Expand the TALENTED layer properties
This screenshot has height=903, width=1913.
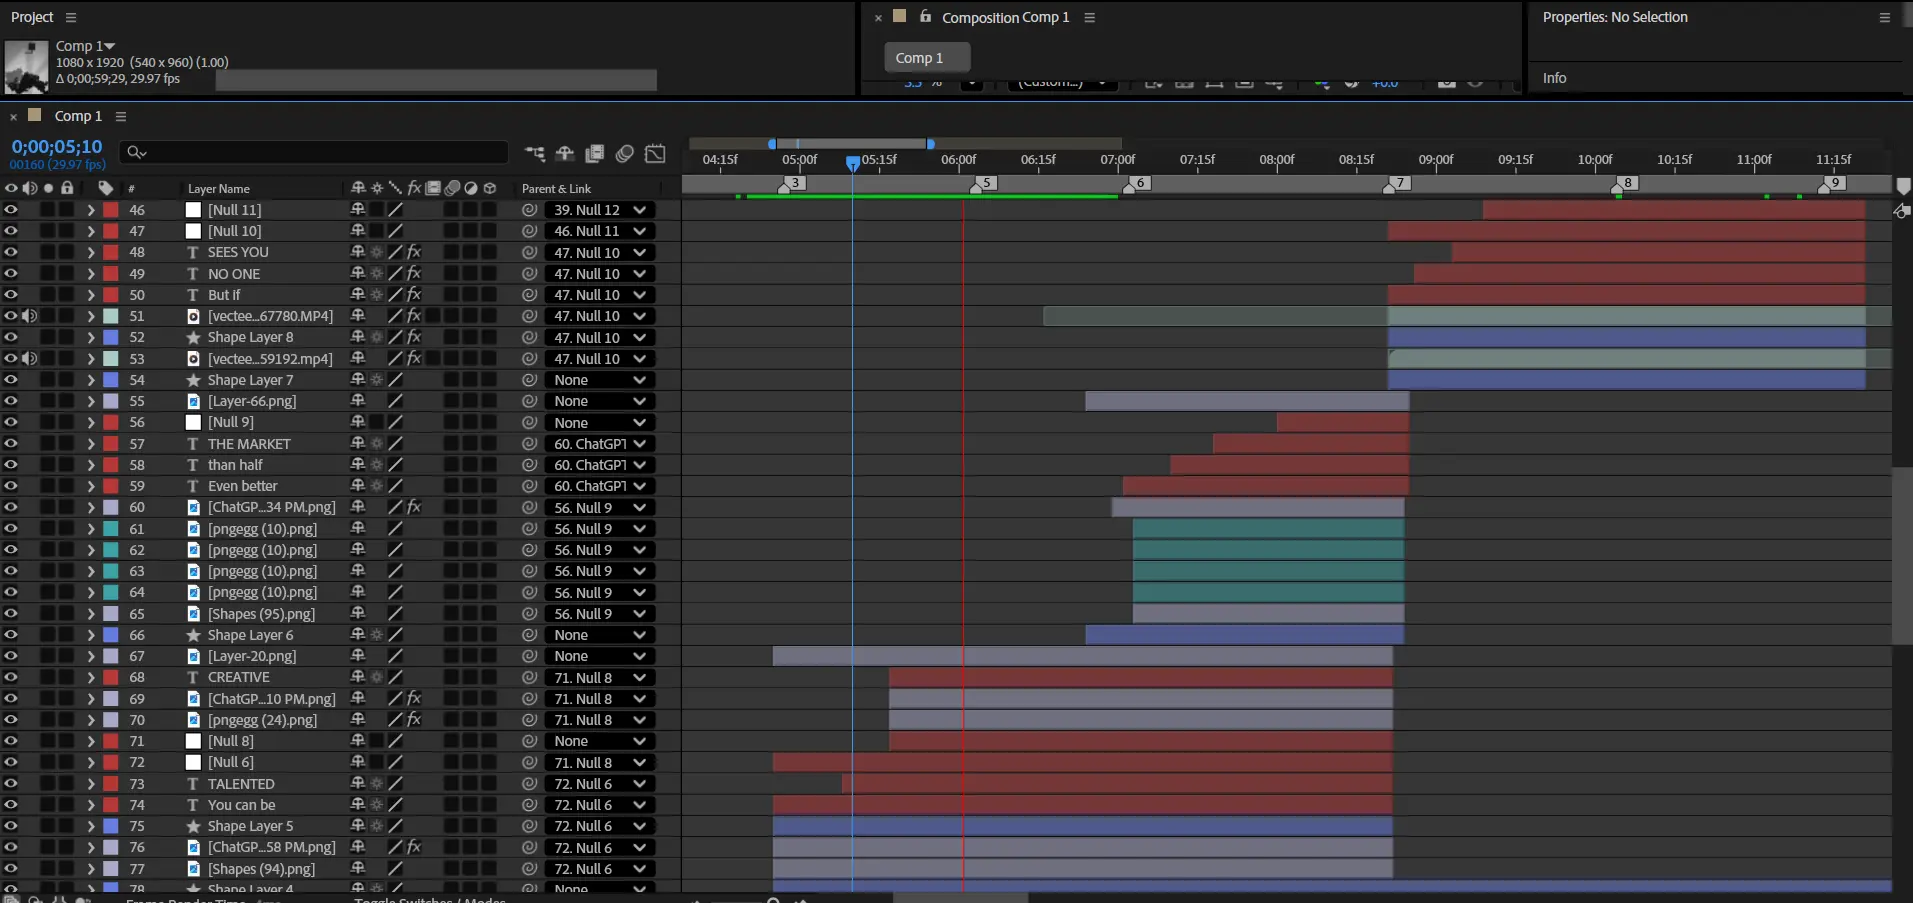tap(91, 784)
